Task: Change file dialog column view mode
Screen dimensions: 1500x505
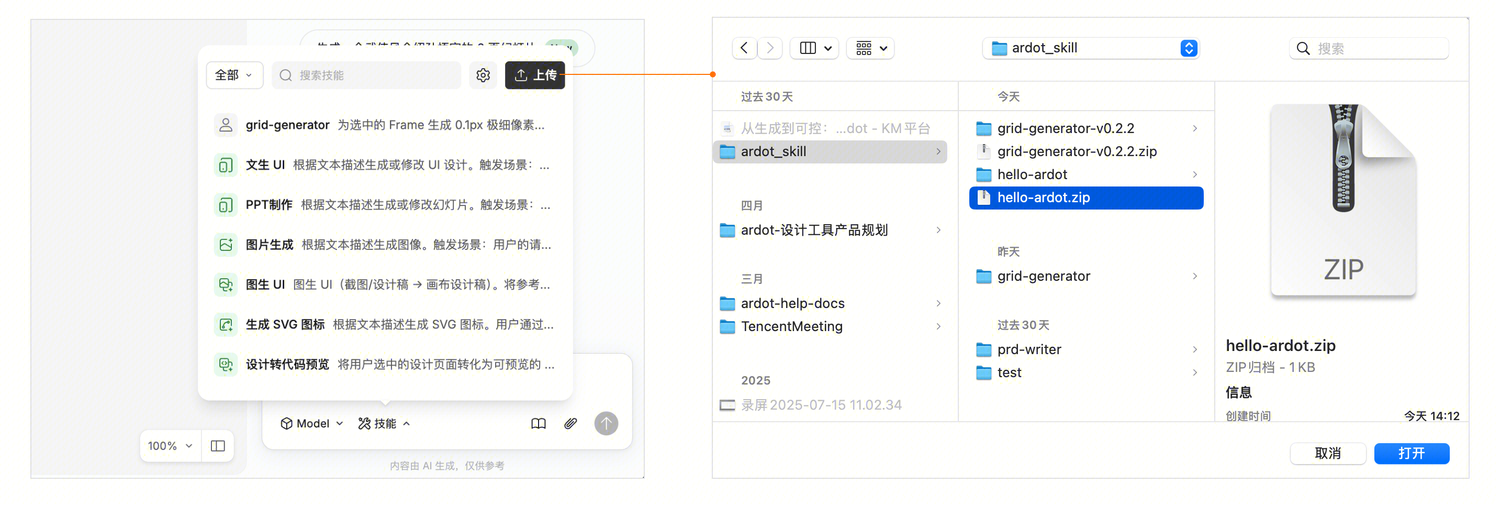Action: 814,48
